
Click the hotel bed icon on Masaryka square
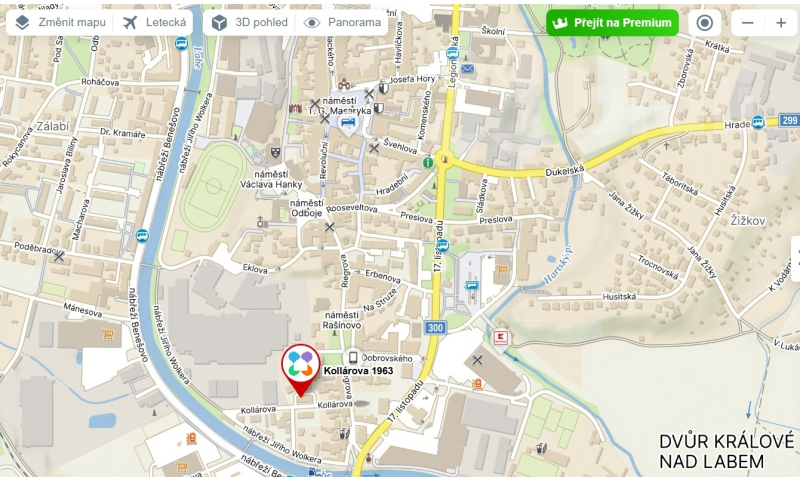pyautogui.click(x=348, y=123)
